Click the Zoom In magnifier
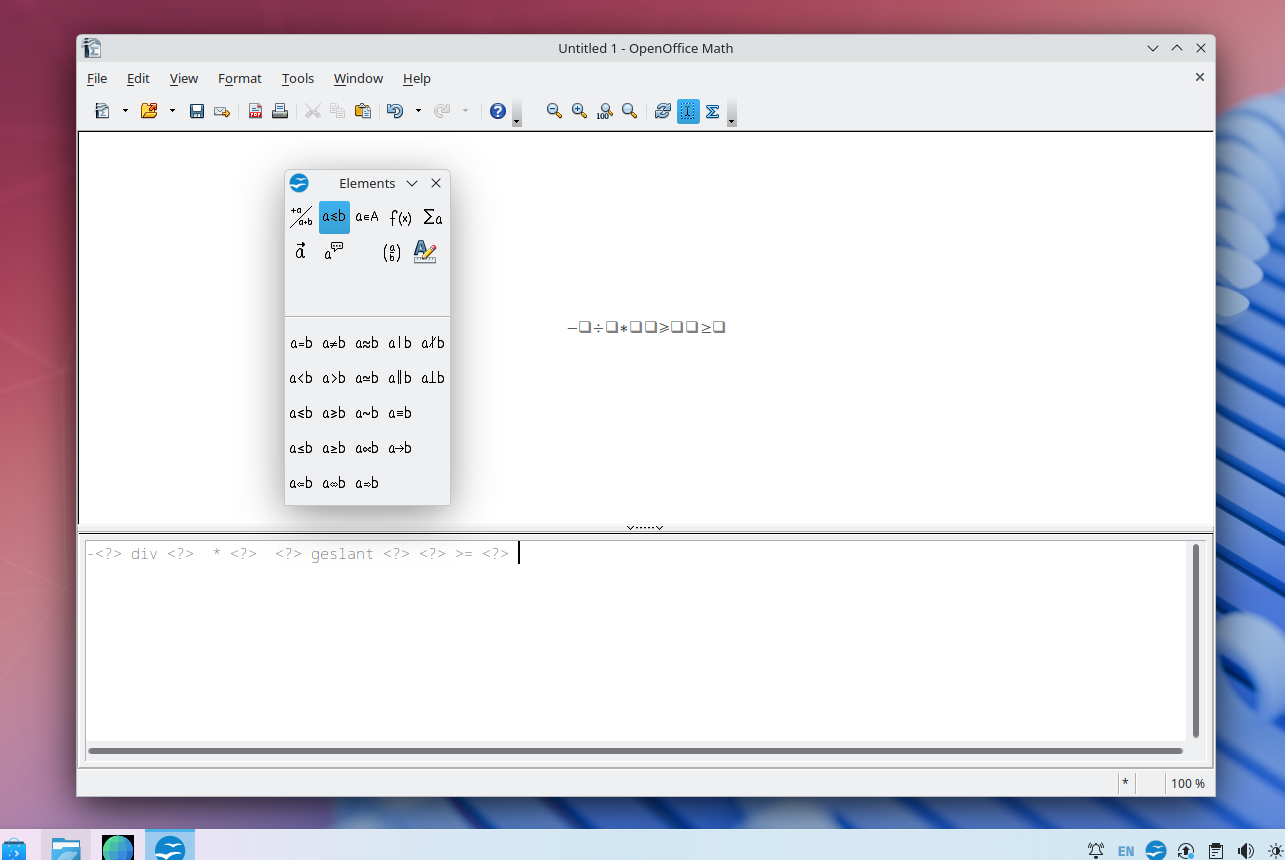Screen dimensions: 1285x860 click(579, 111)
